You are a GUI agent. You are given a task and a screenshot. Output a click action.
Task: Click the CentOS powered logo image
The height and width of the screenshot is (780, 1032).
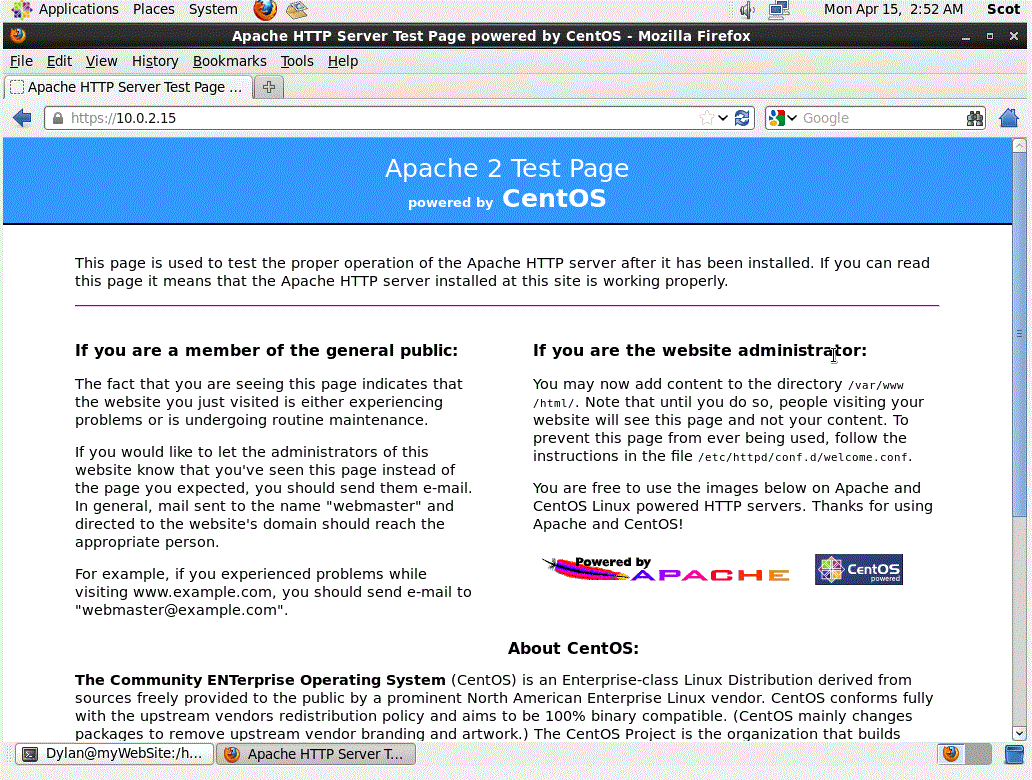coord(858,570)
